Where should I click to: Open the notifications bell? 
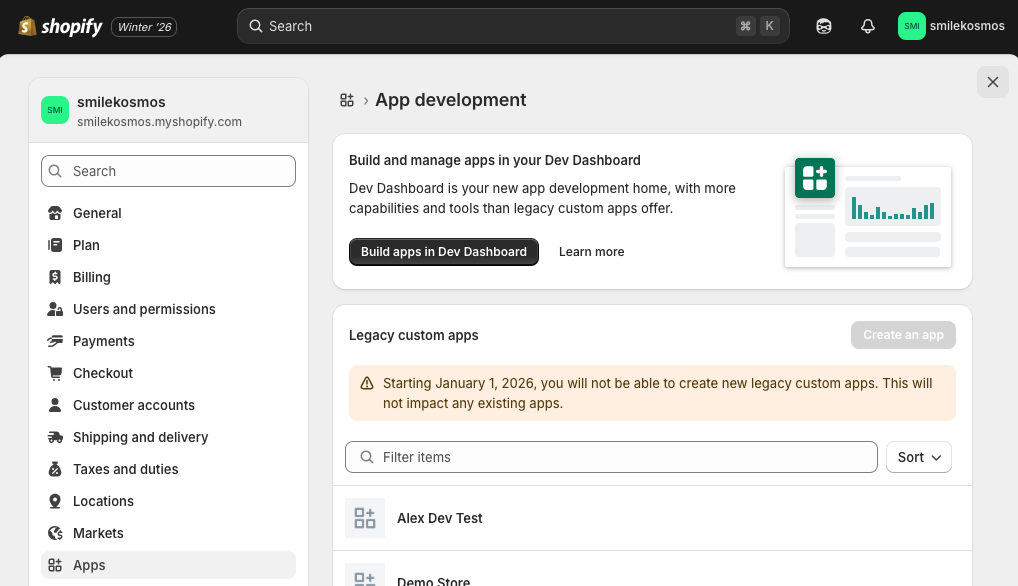pos(868,26)
